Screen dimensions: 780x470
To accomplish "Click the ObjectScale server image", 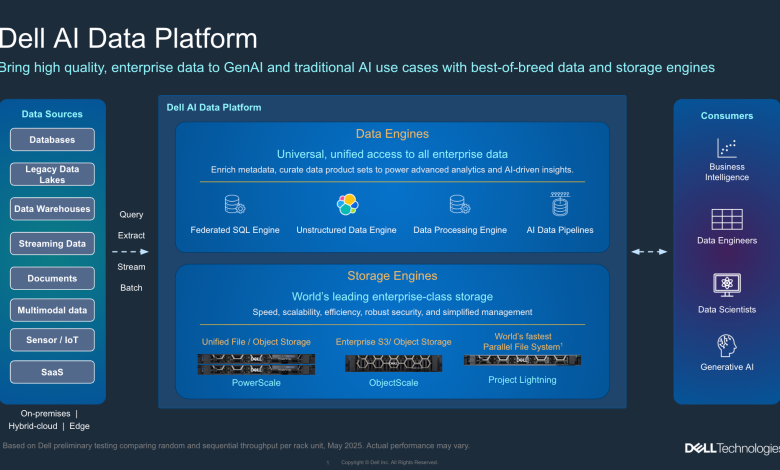I will [x=393, y=364].
